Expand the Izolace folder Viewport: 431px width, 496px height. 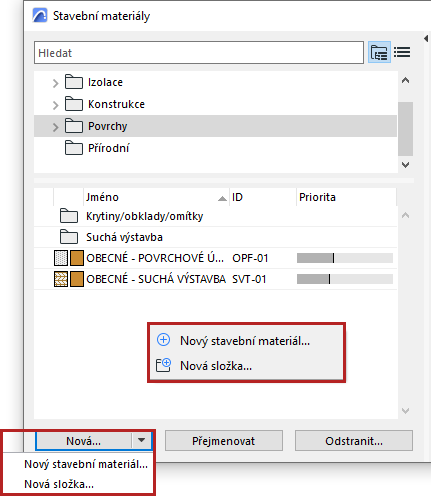[x=55, y=83]
